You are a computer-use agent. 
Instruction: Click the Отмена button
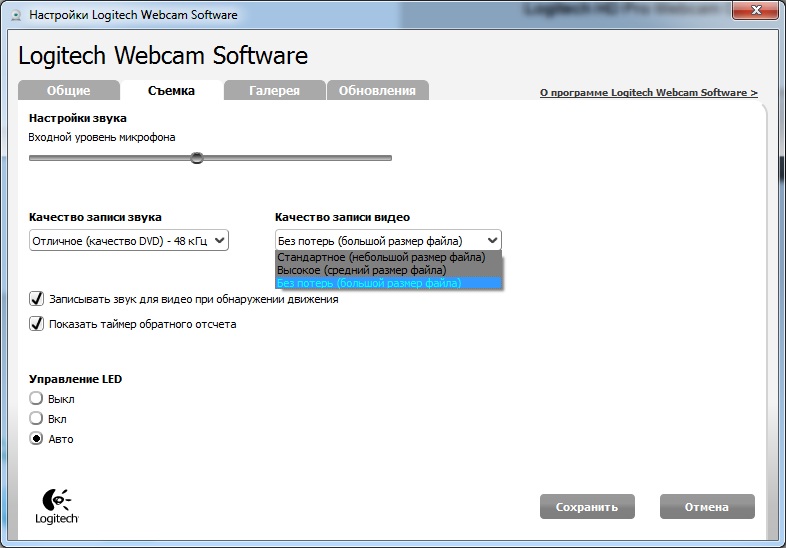click(706, 507)
